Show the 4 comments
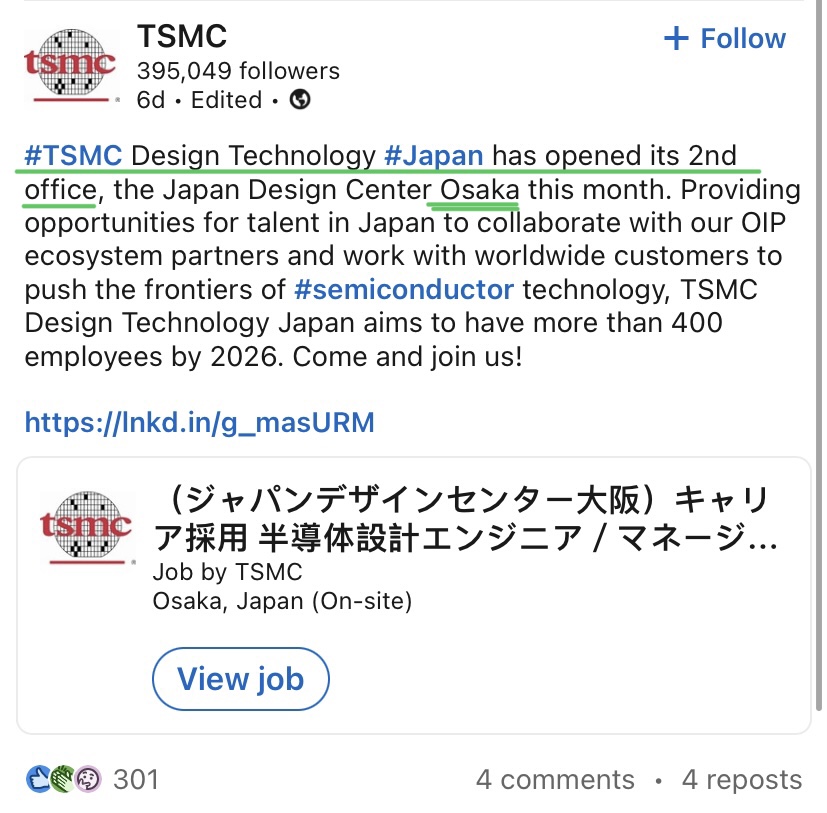This screenshot has height=813, width=827. 555,779
